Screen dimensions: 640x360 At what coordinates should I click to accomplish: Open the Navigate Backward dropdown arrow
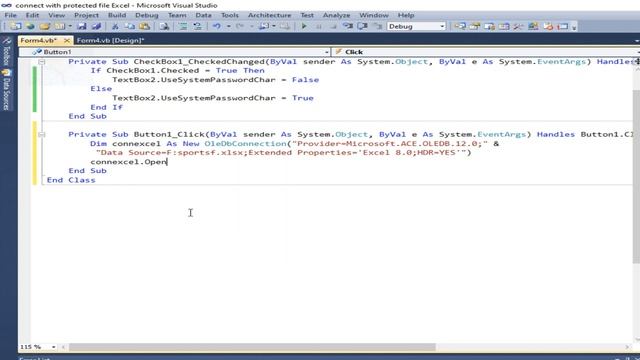274,26
